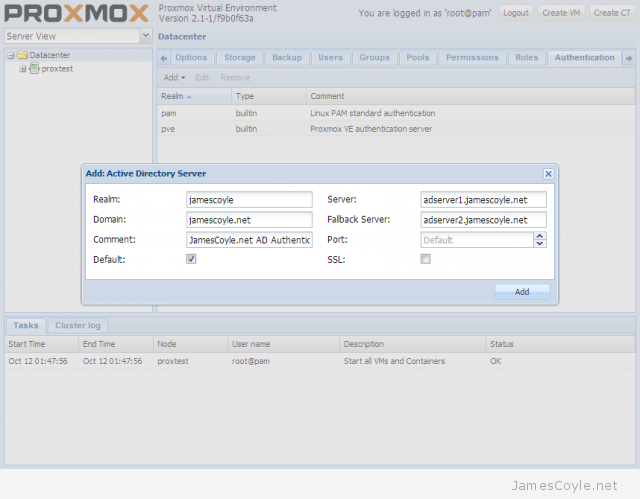Collapse the Datacenter tree node
This screenshot has height=499, width=640.
tap(11, 55)
